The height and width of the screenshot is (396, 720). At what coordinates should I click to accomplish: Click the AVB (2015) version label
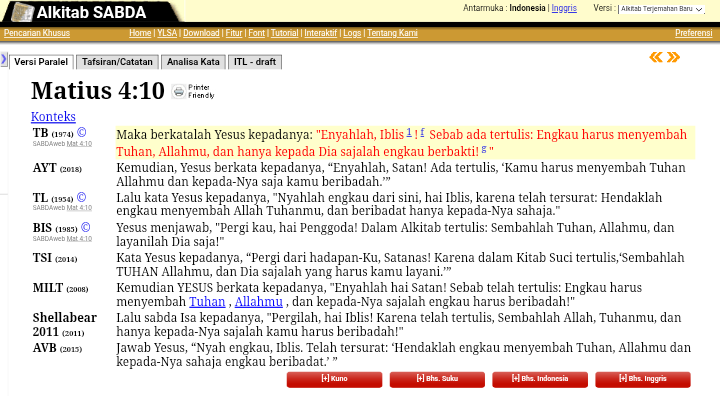pyautogui.click(x=57, y=348)
